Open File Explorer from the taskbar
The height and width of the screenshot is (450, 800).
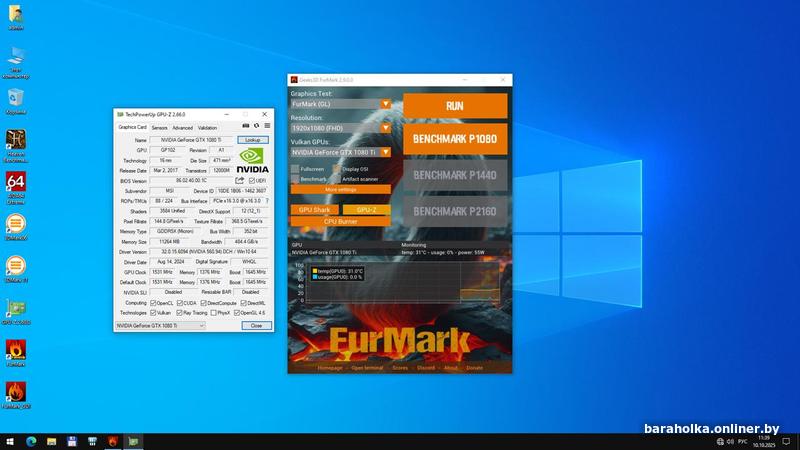tap(51, 441)
